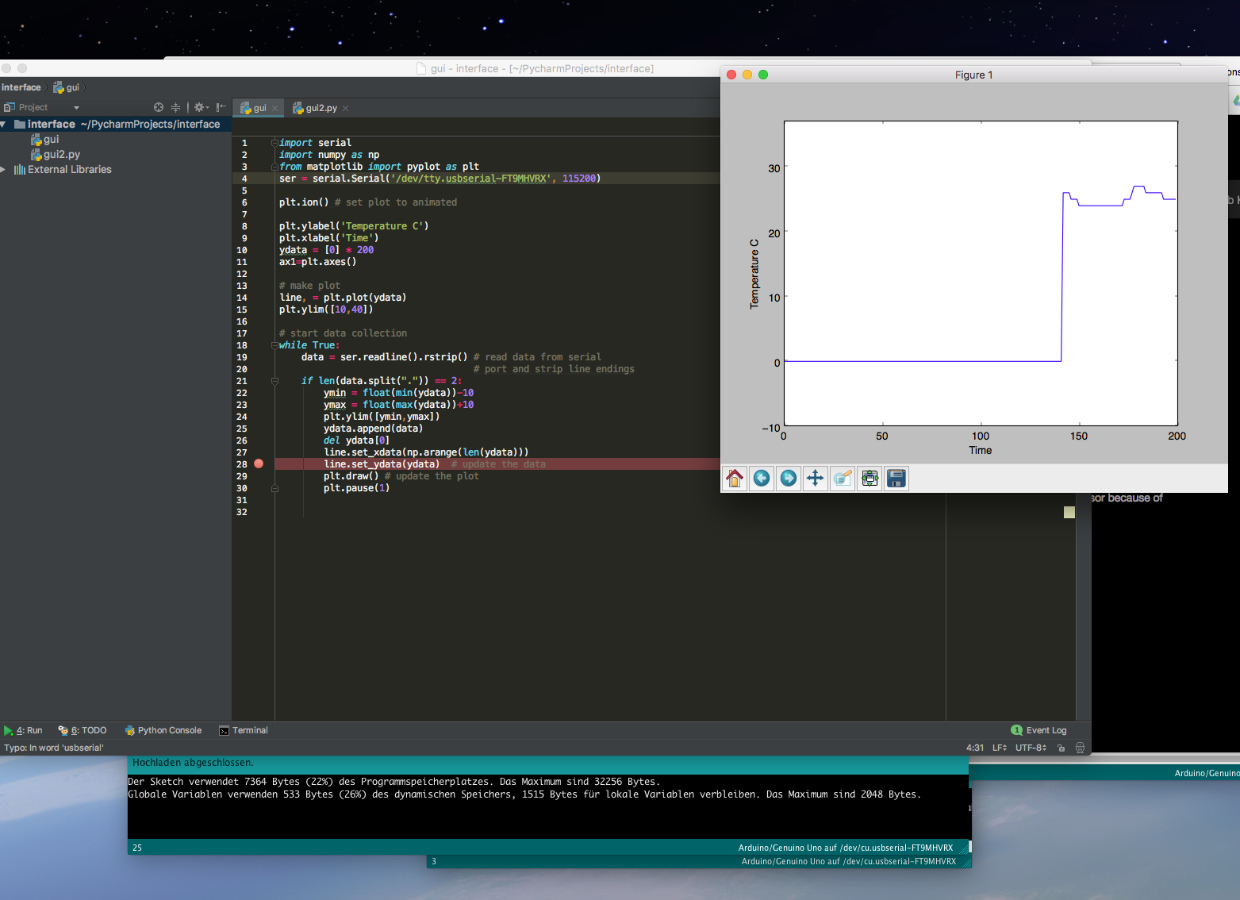
Task: Click the 'Temperature C' y-axis label
Action: pos(755,273)
